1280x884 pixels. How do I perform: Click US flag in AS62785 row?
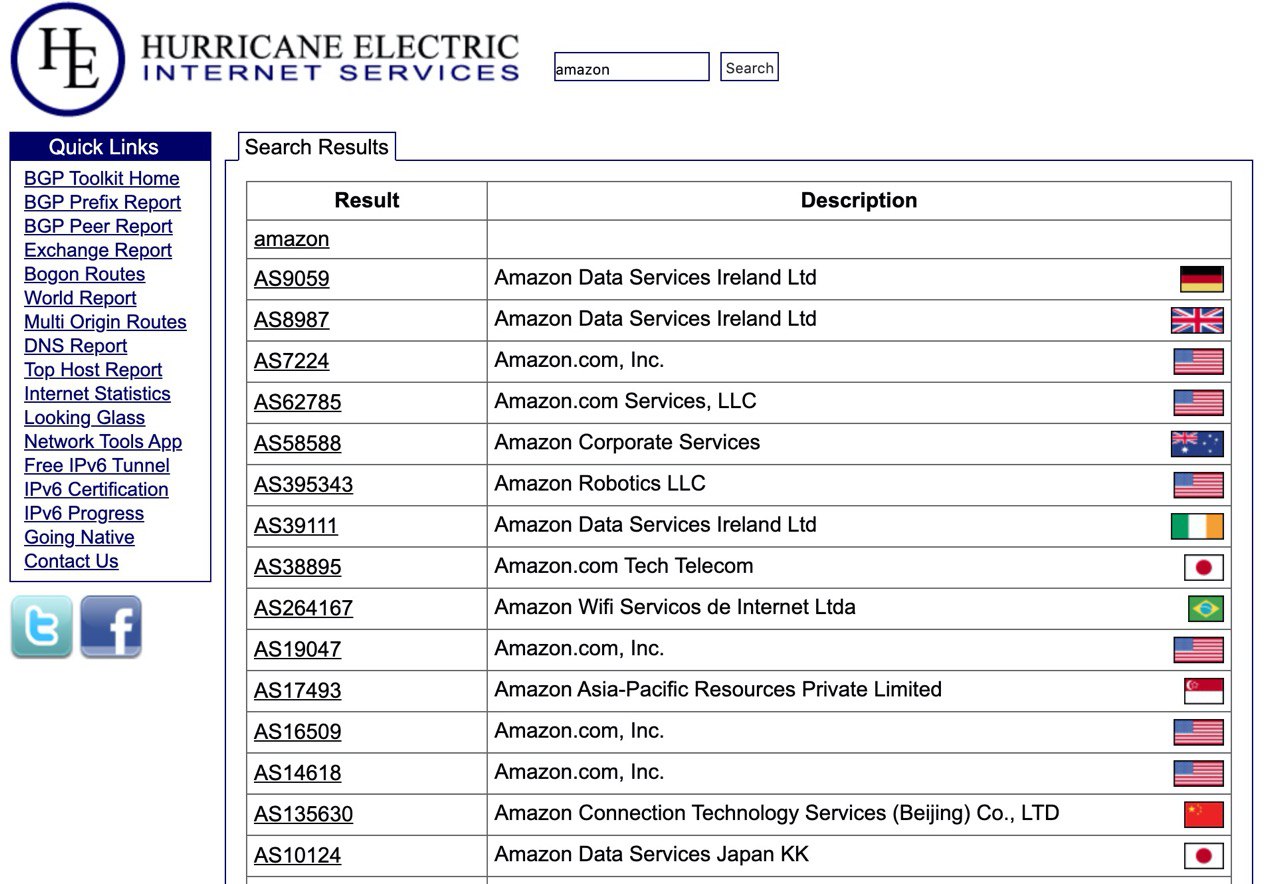tap(1198, 402)
